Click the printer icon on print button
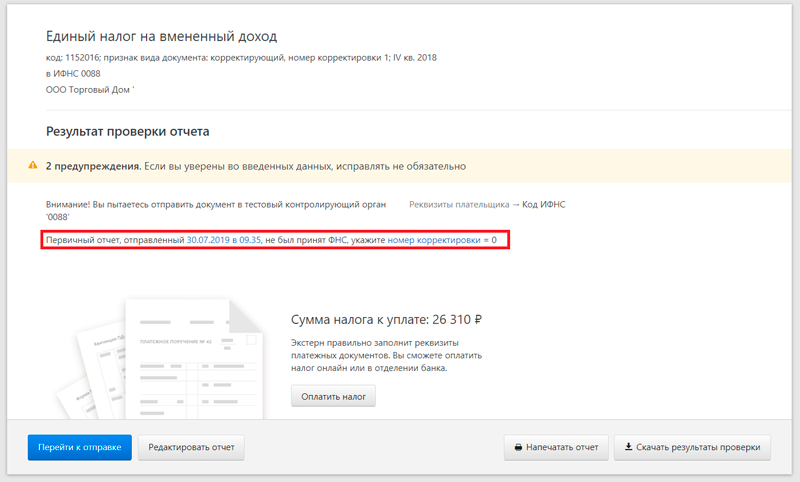Screen dimensions: 800x482 [x=518, y=447]
